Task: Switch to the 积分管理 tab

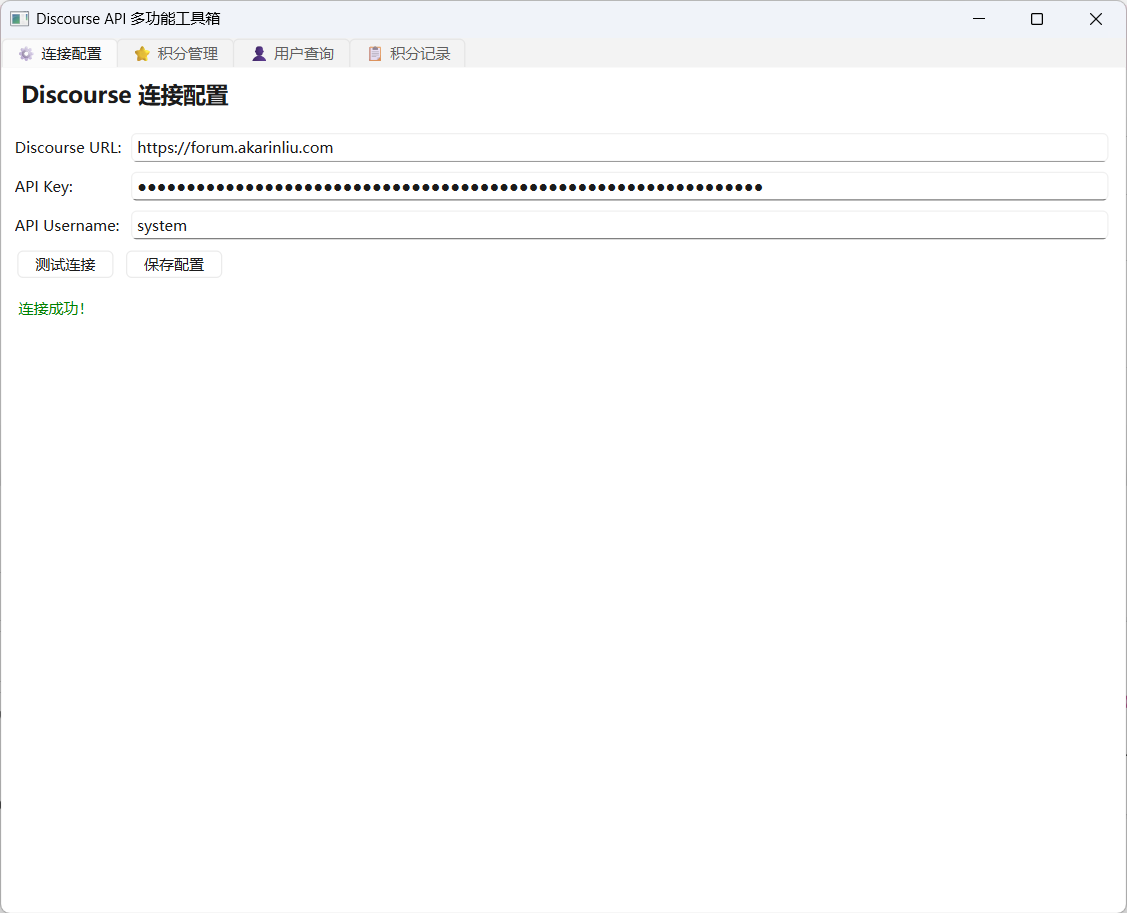Action: point(176,54)
